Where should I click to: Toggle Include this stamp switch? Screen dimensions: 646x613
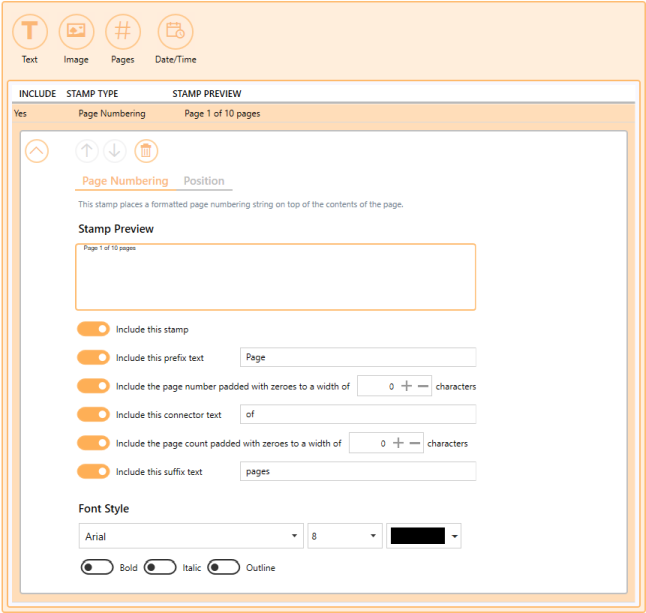(x=94, y=329)
